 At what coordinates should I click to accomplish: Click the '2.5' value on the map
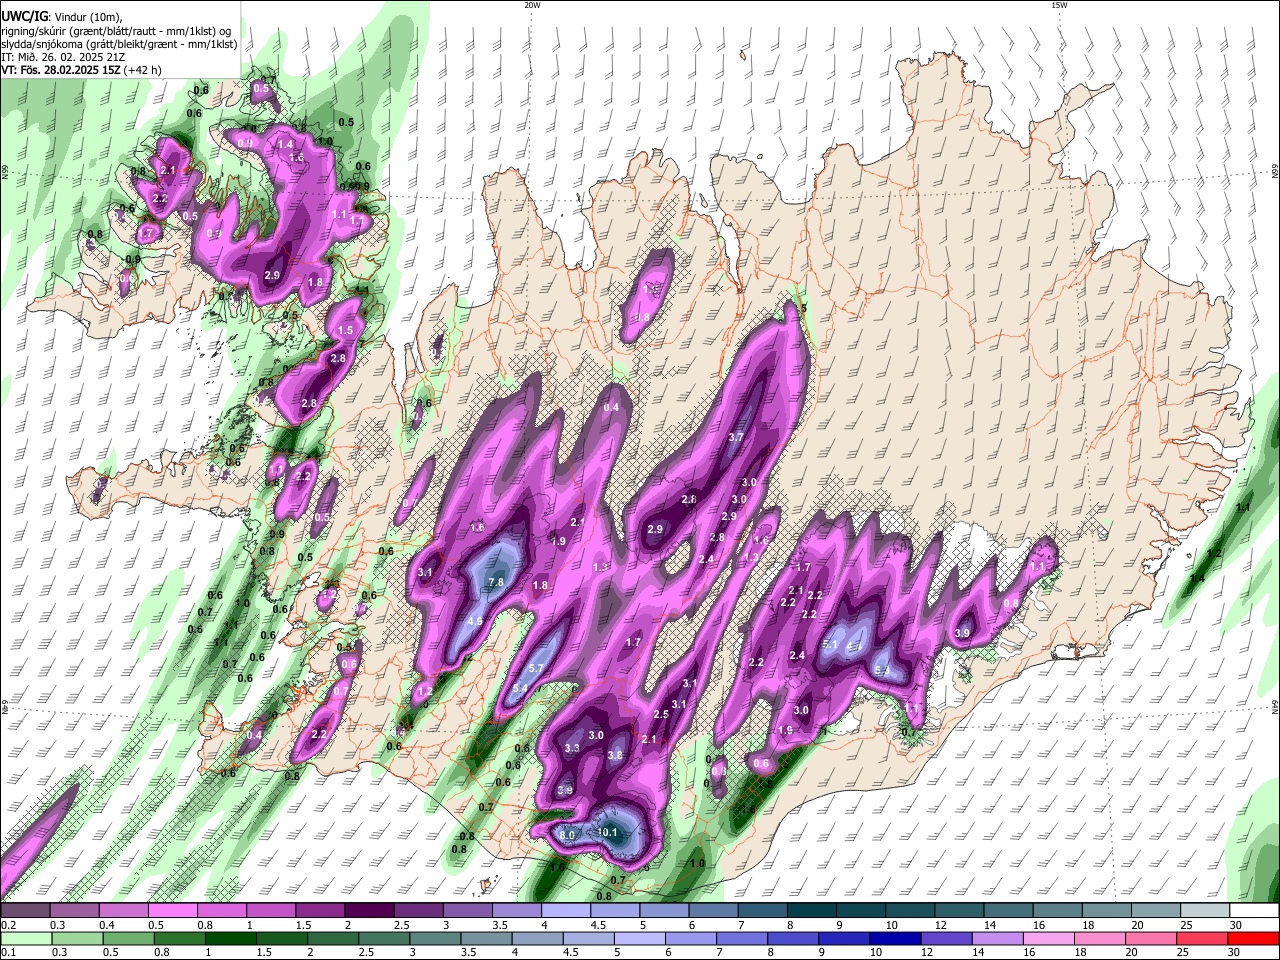pyautogui.click(x=661, y=714)
